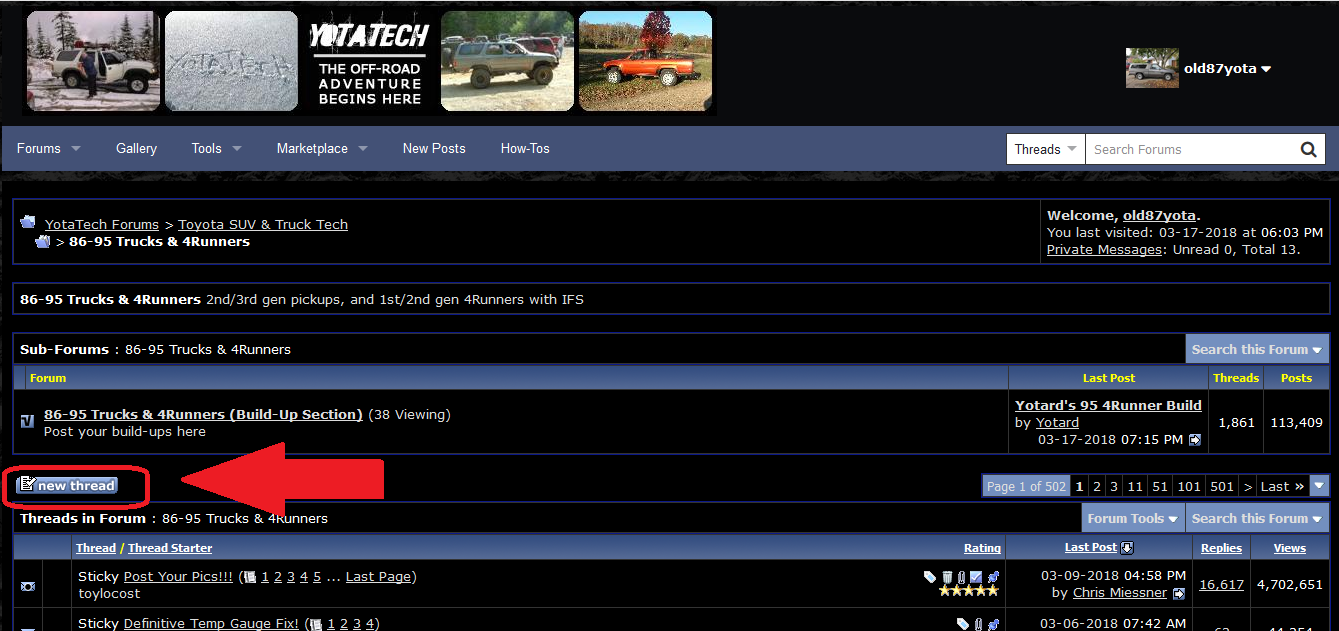The height and width of the screenshot is (631, 1339).
Task: Click the tag icon on Post Your Pics thread
Action: click(x=930, y=577)
